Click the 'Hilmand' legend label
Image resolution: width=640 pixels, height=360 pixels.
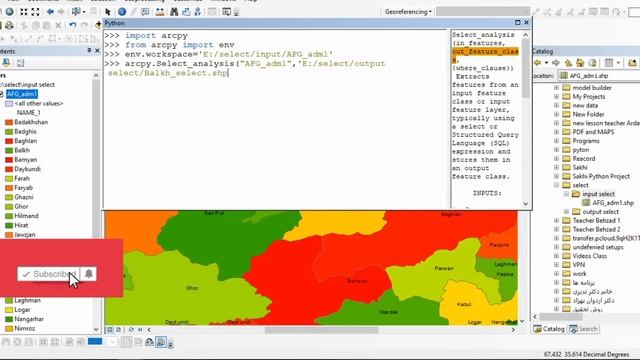click(x=27, y=216)
